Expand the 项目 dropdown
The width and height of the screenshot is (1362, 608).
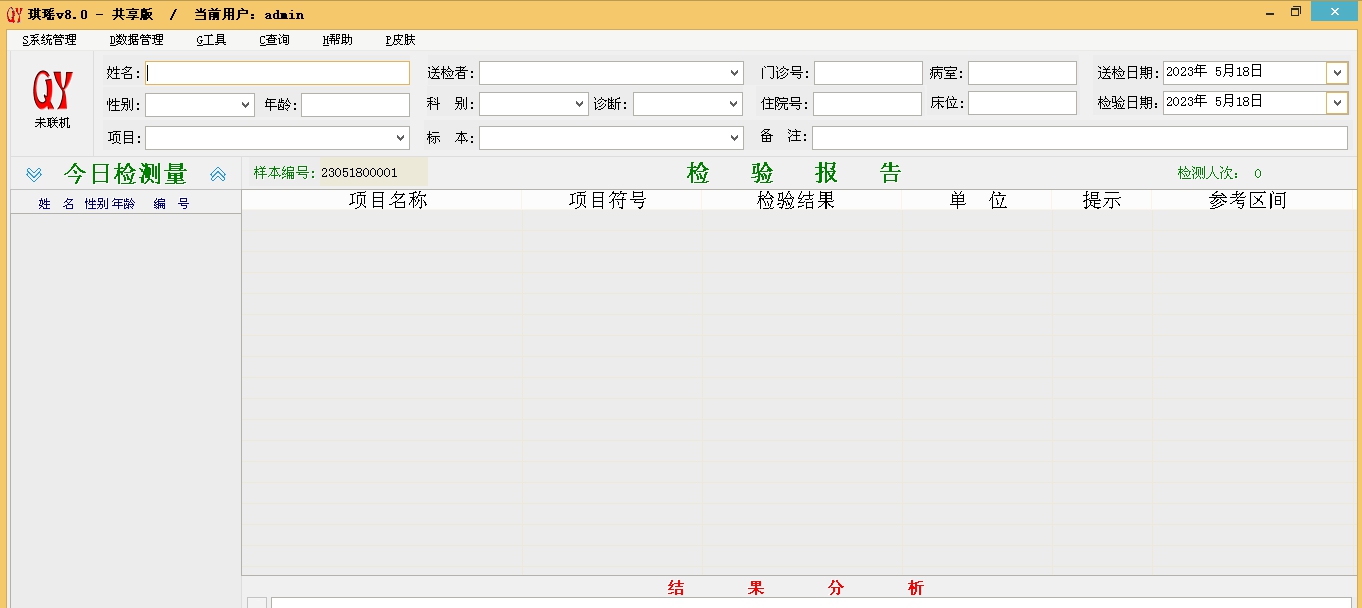click(x=400, y=138)
